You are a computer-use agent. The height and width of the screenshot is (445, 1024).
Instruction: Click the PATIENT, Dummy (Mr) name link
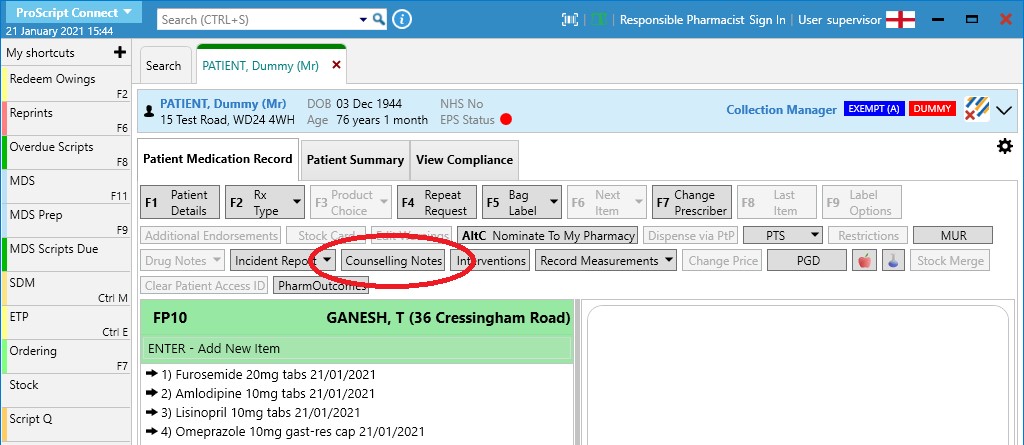coord(223,104)
